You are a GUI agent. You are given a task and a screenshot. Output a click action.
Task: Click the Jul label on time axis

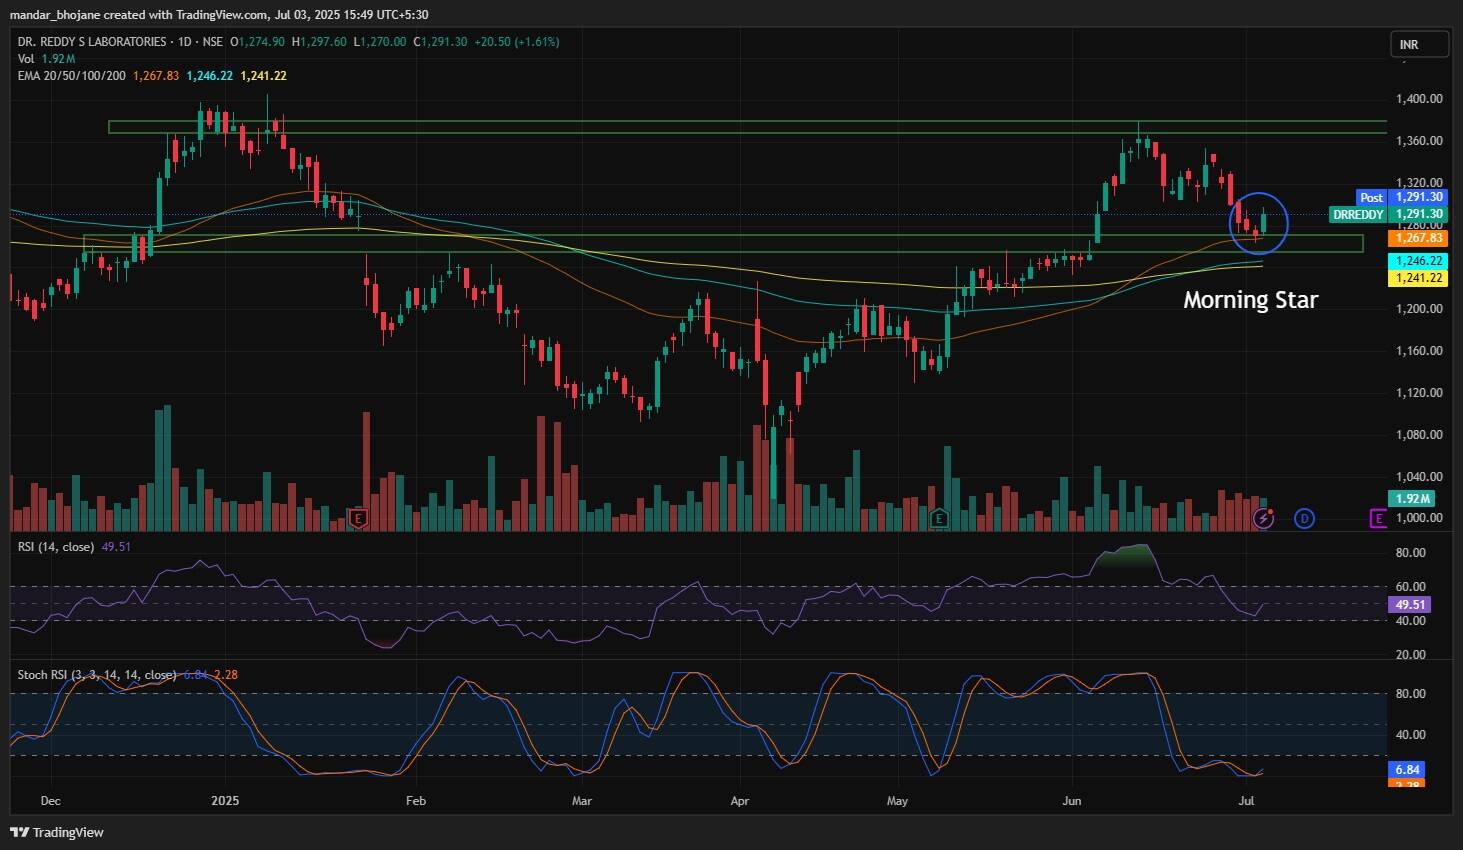point(1246,801)
